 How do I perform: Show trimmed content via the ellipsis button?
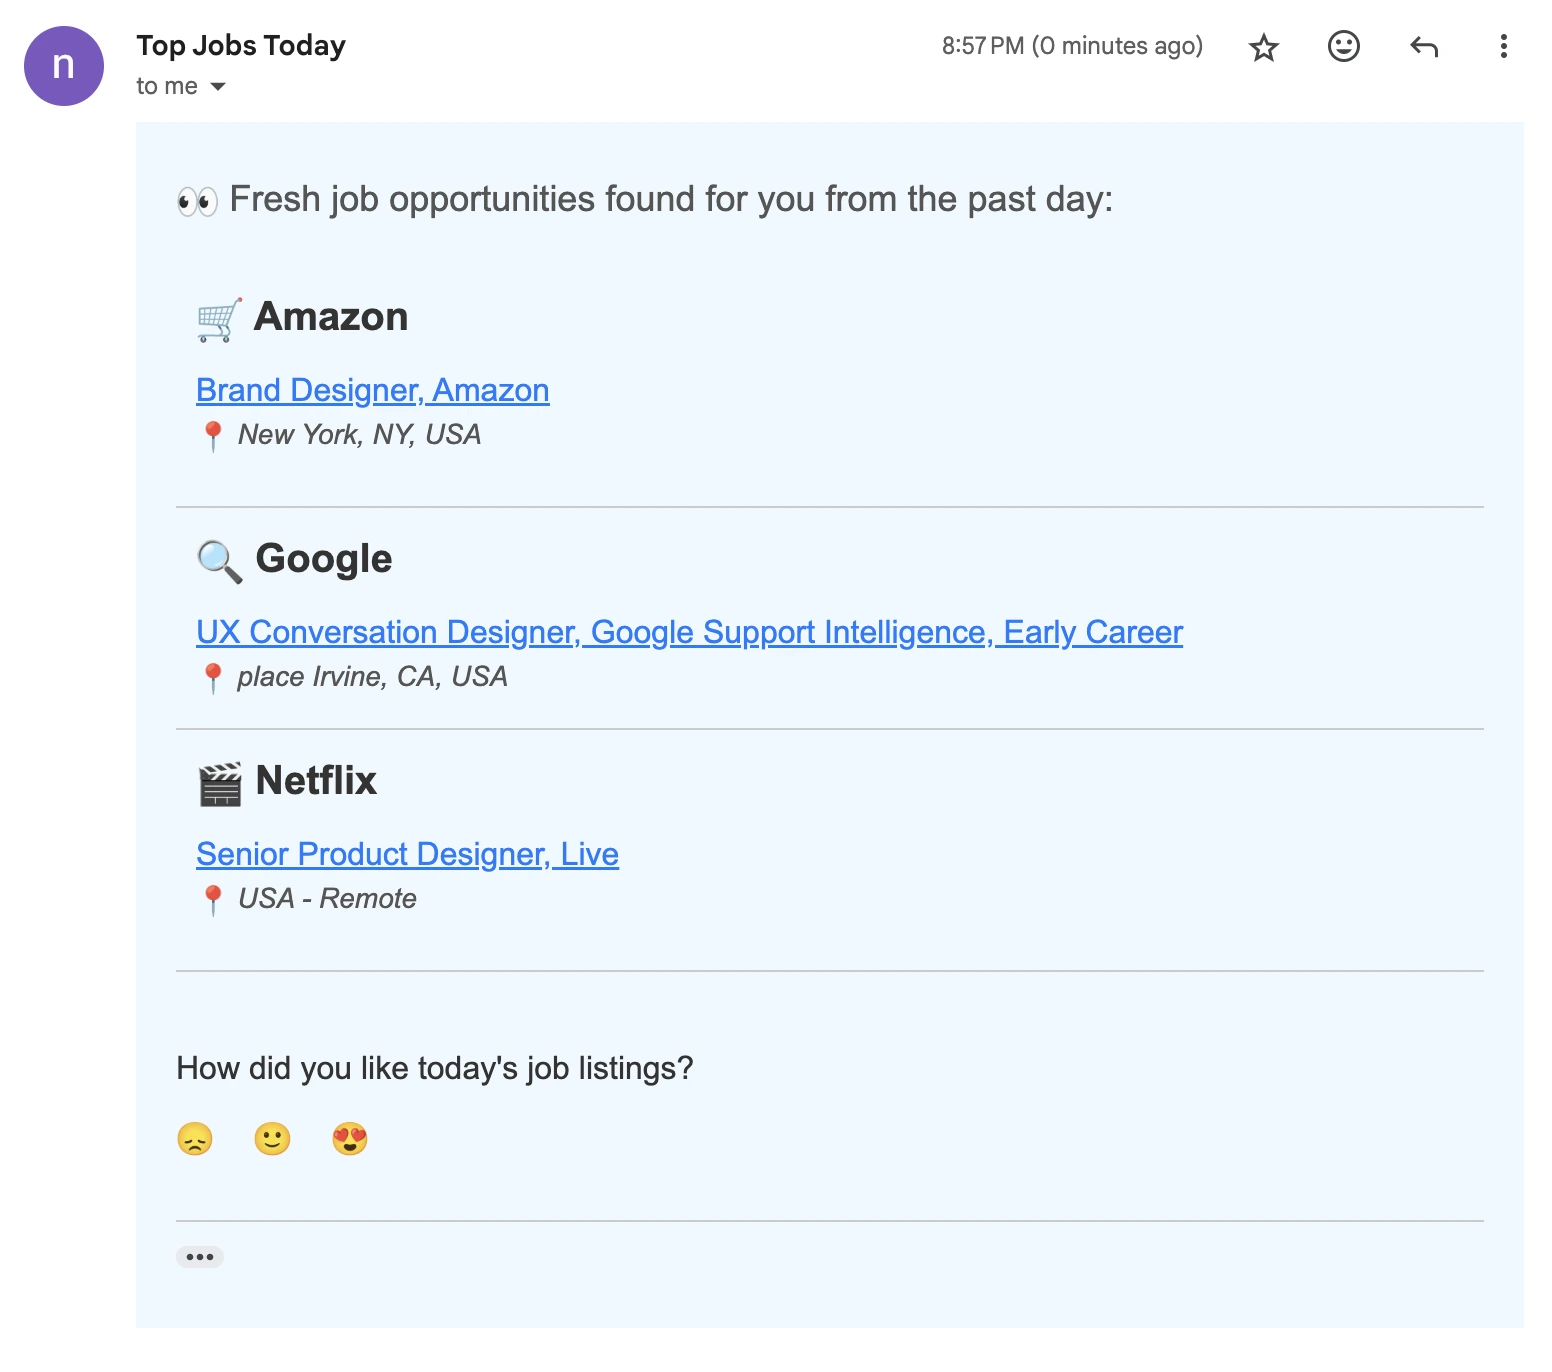[x=200, y=1256]
